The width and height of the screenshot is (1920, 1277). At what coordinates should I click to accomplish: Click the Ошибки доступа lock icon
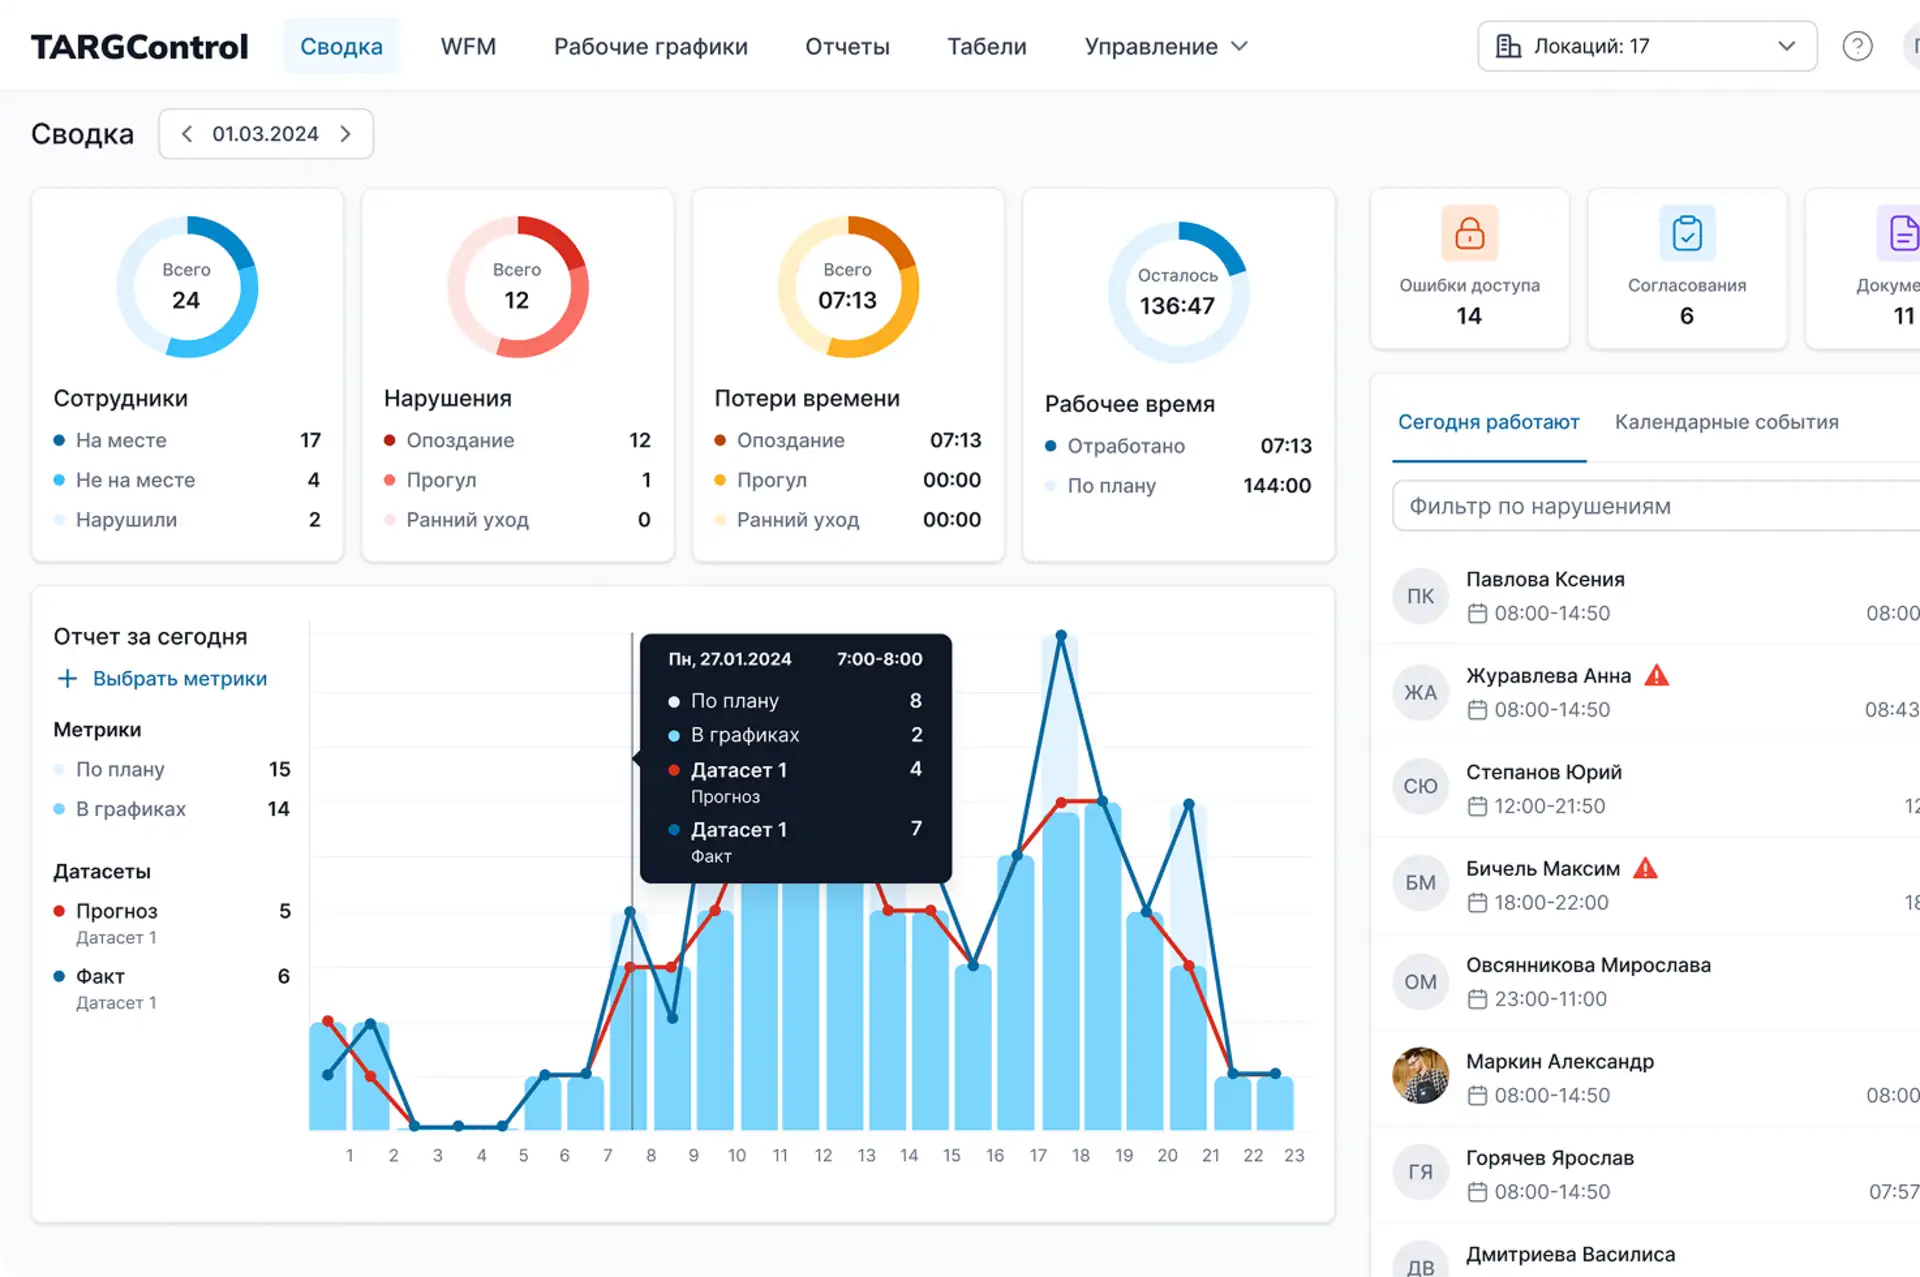pyautogui.click(x=1469, y=234)
